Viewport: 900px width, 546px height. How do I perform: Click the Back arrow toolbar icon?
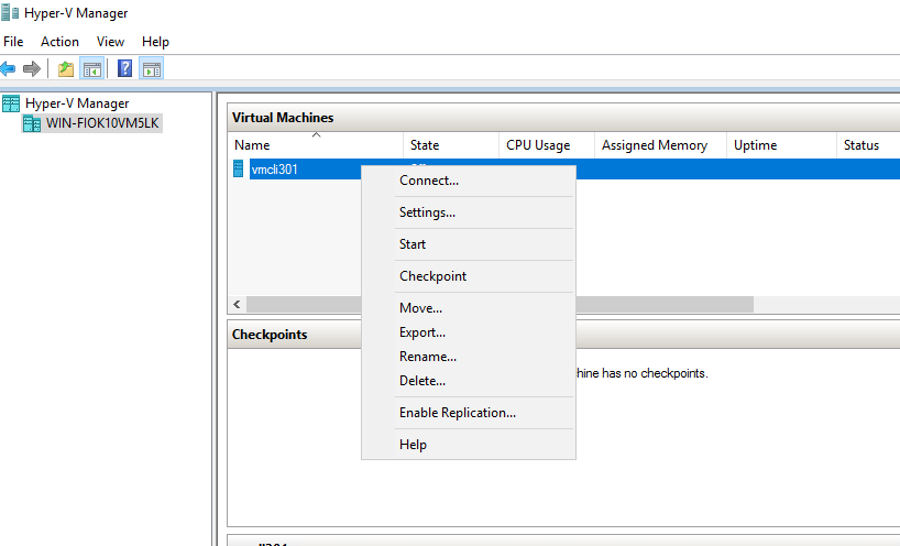point(8,69)
